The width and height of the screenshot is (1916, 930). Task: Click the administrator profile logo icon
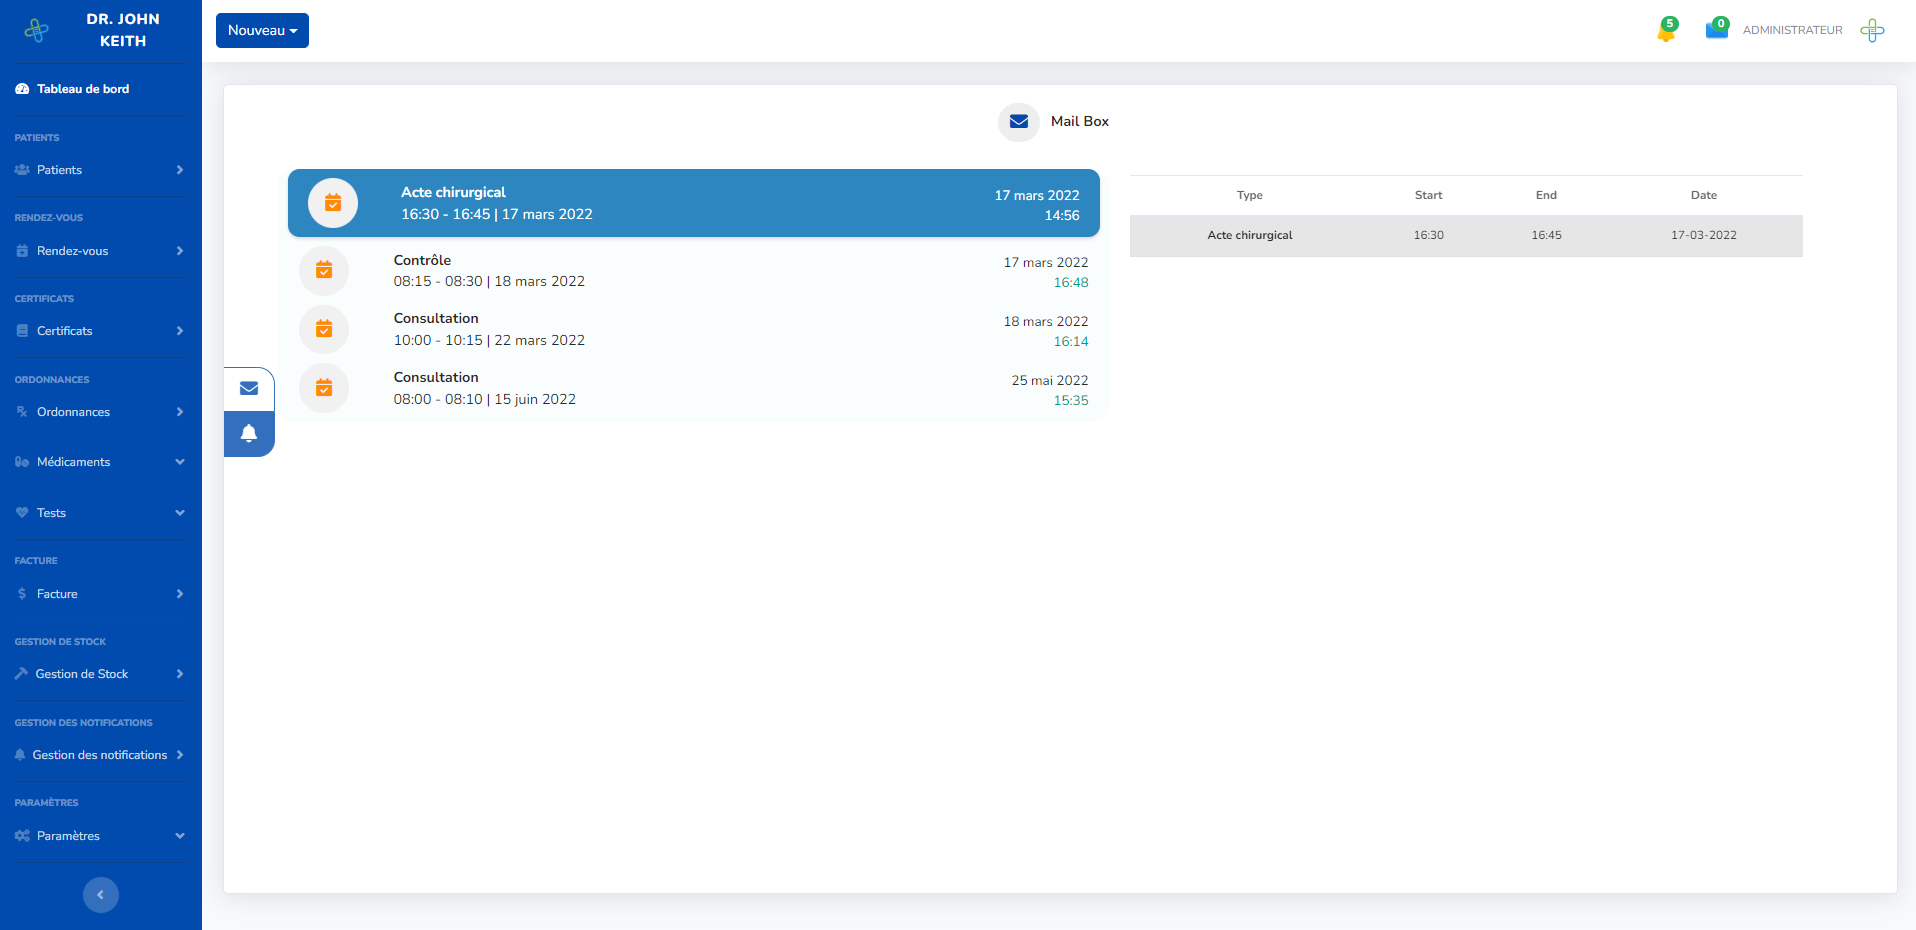coord(1872,31)
